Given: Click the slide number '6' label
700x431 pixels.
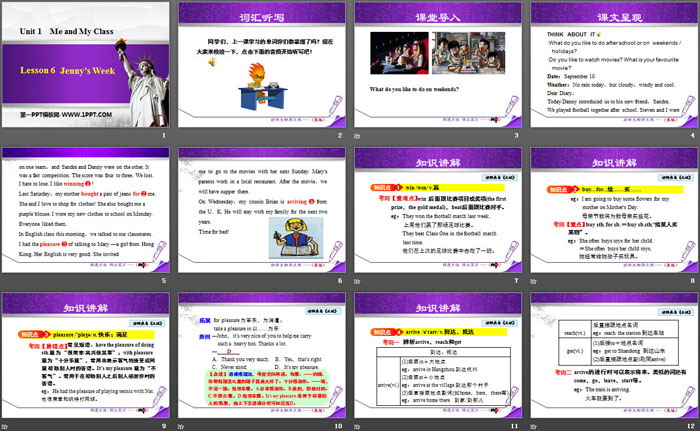Looking at the screenshot, I should click(x=340, y=280).
